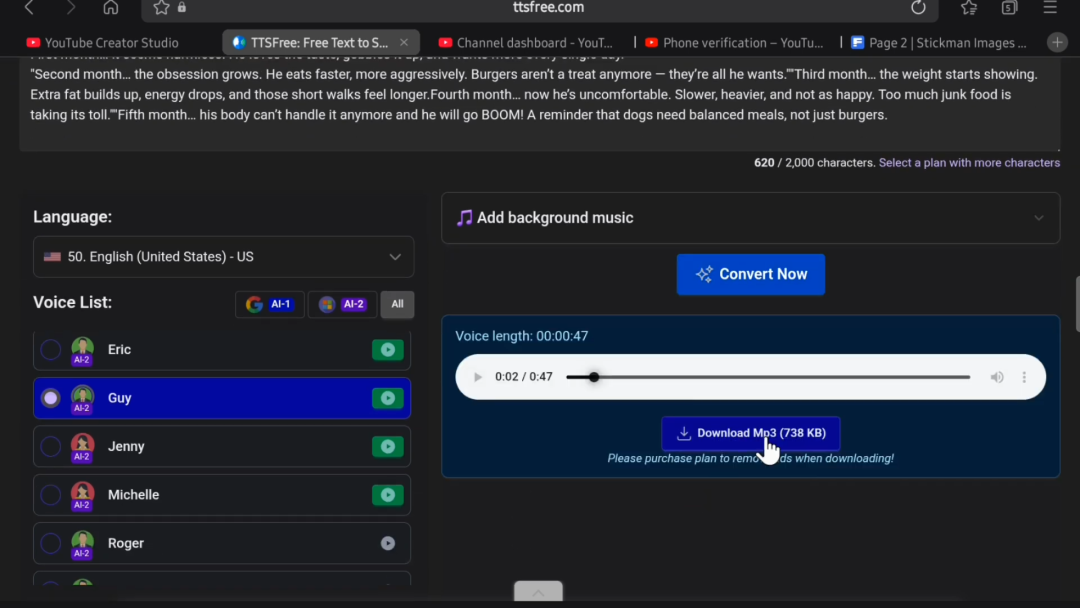The width and height of the screenshot is (1080, 608).
Task: Go to browser home page
Action: (x=111, y=8)
